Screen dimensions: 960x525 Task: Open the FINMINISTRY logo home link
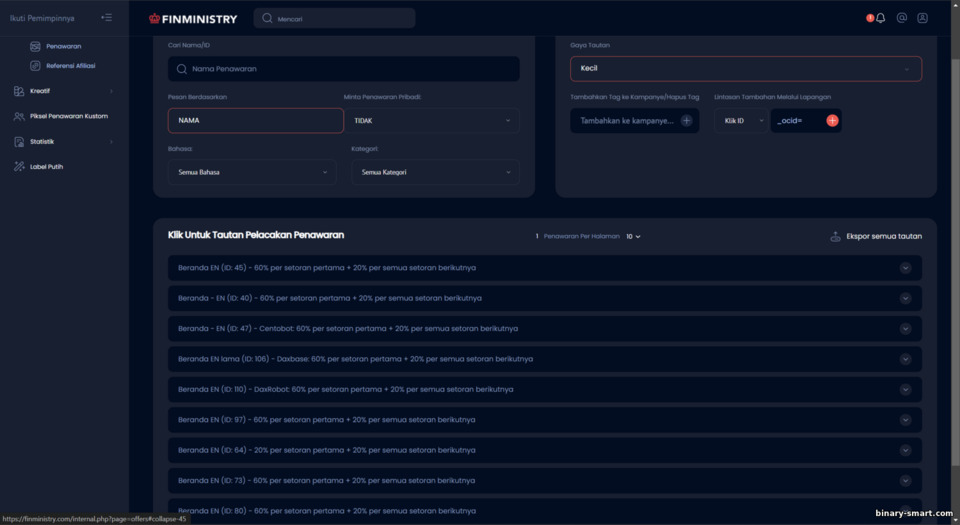[x=193, y=19]
